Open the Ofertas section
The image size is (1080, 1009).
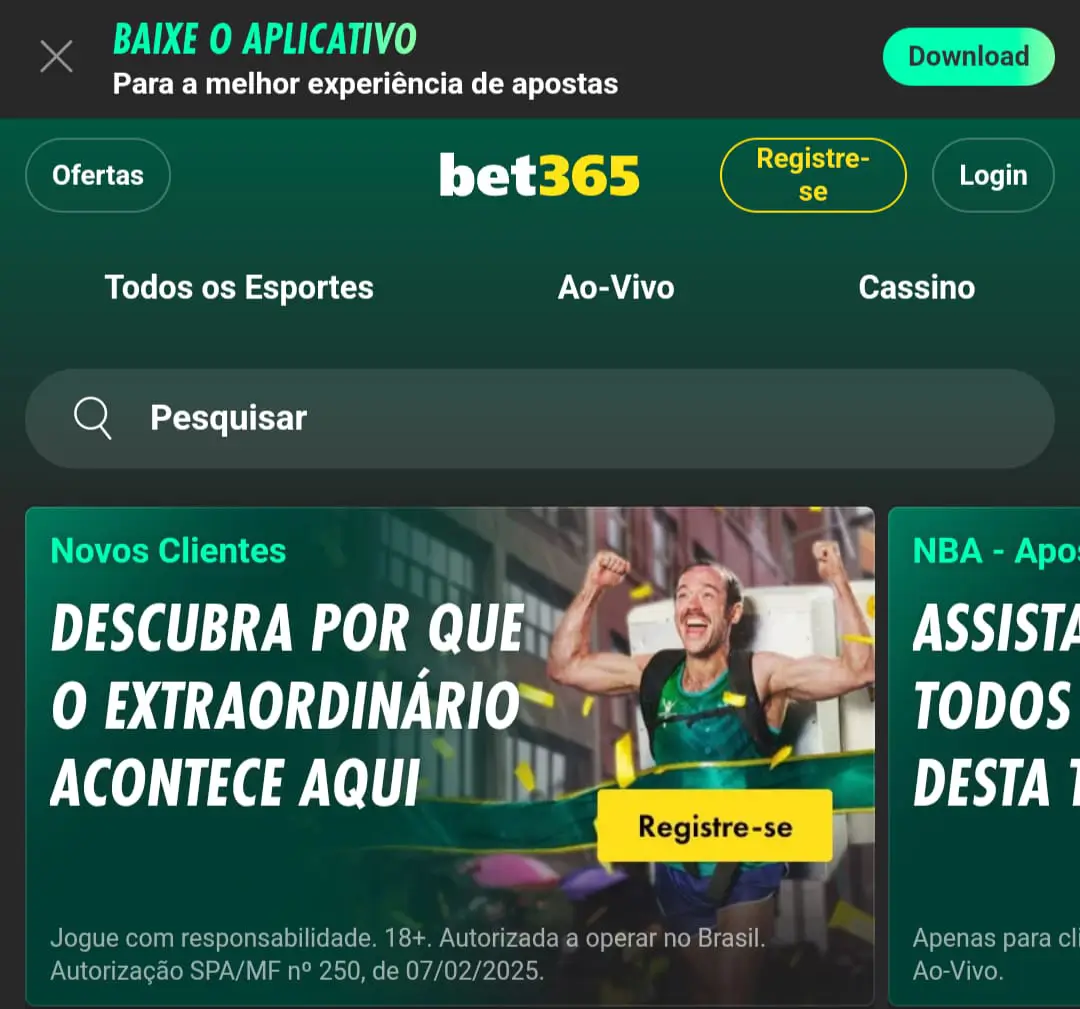(x=98, y=175)
